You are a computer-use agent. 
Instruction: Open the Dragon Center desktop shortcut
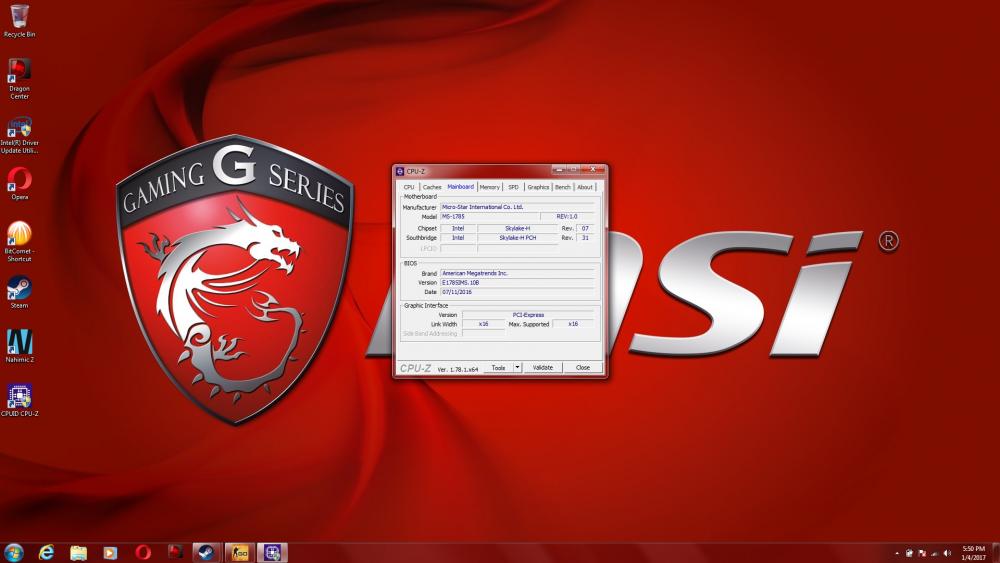click(19, 71)
